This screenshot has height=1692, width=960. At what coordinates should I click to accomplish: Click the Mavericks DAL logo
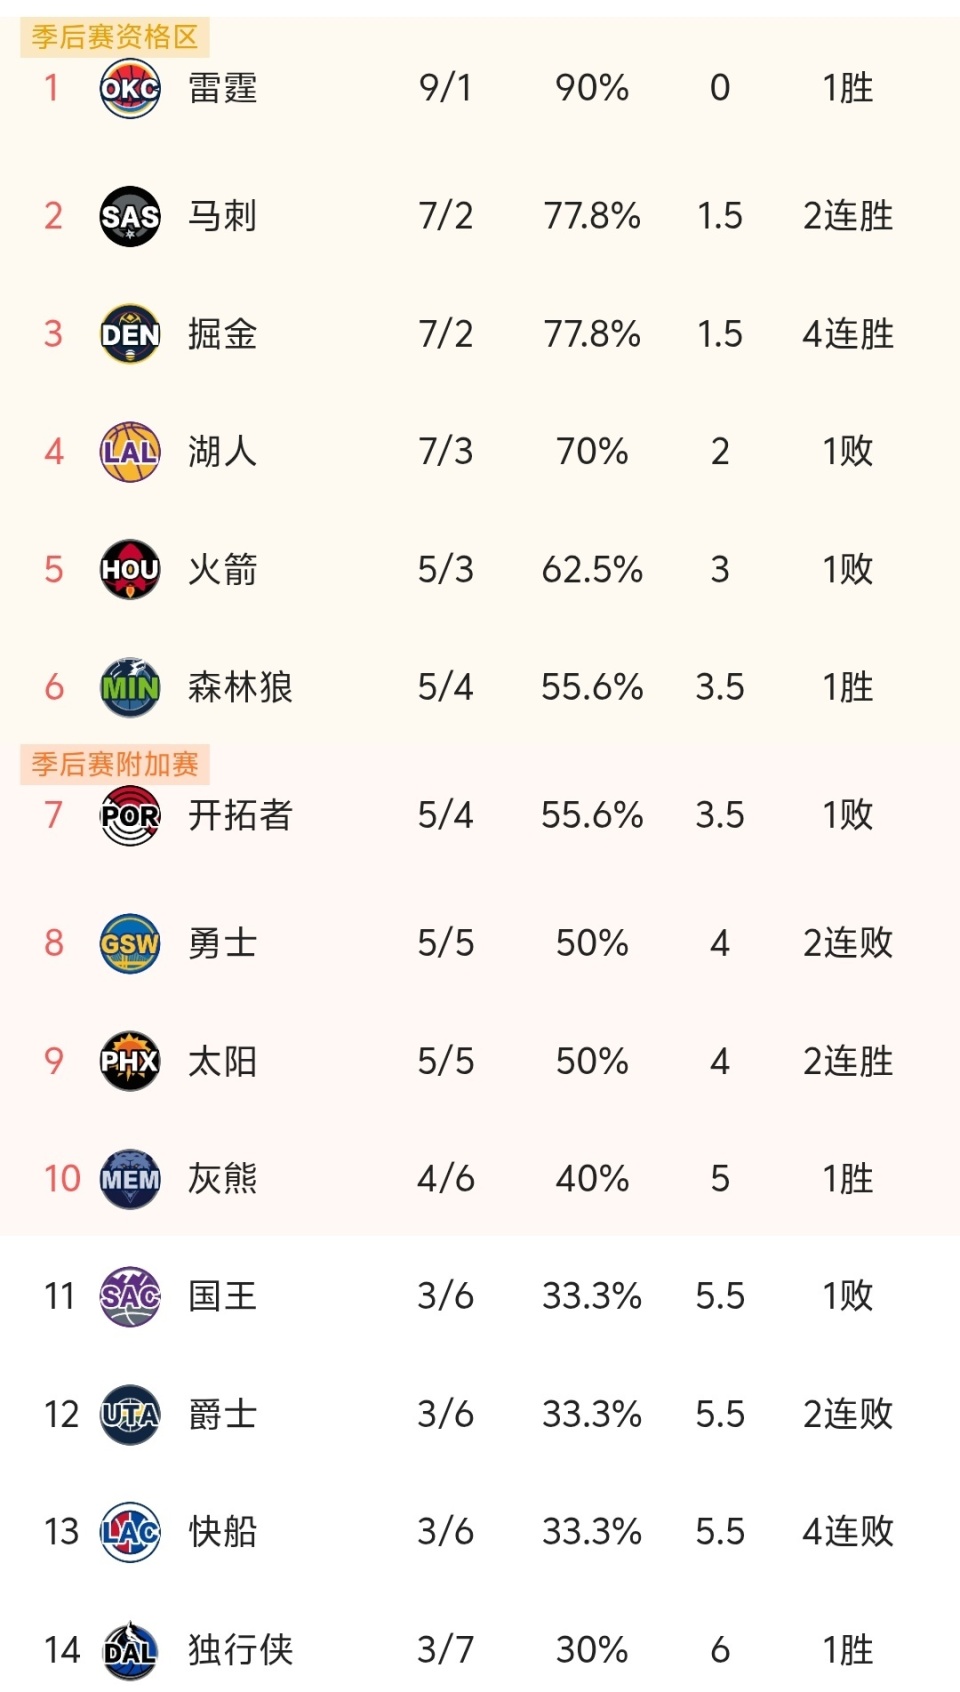(130, 1650)
